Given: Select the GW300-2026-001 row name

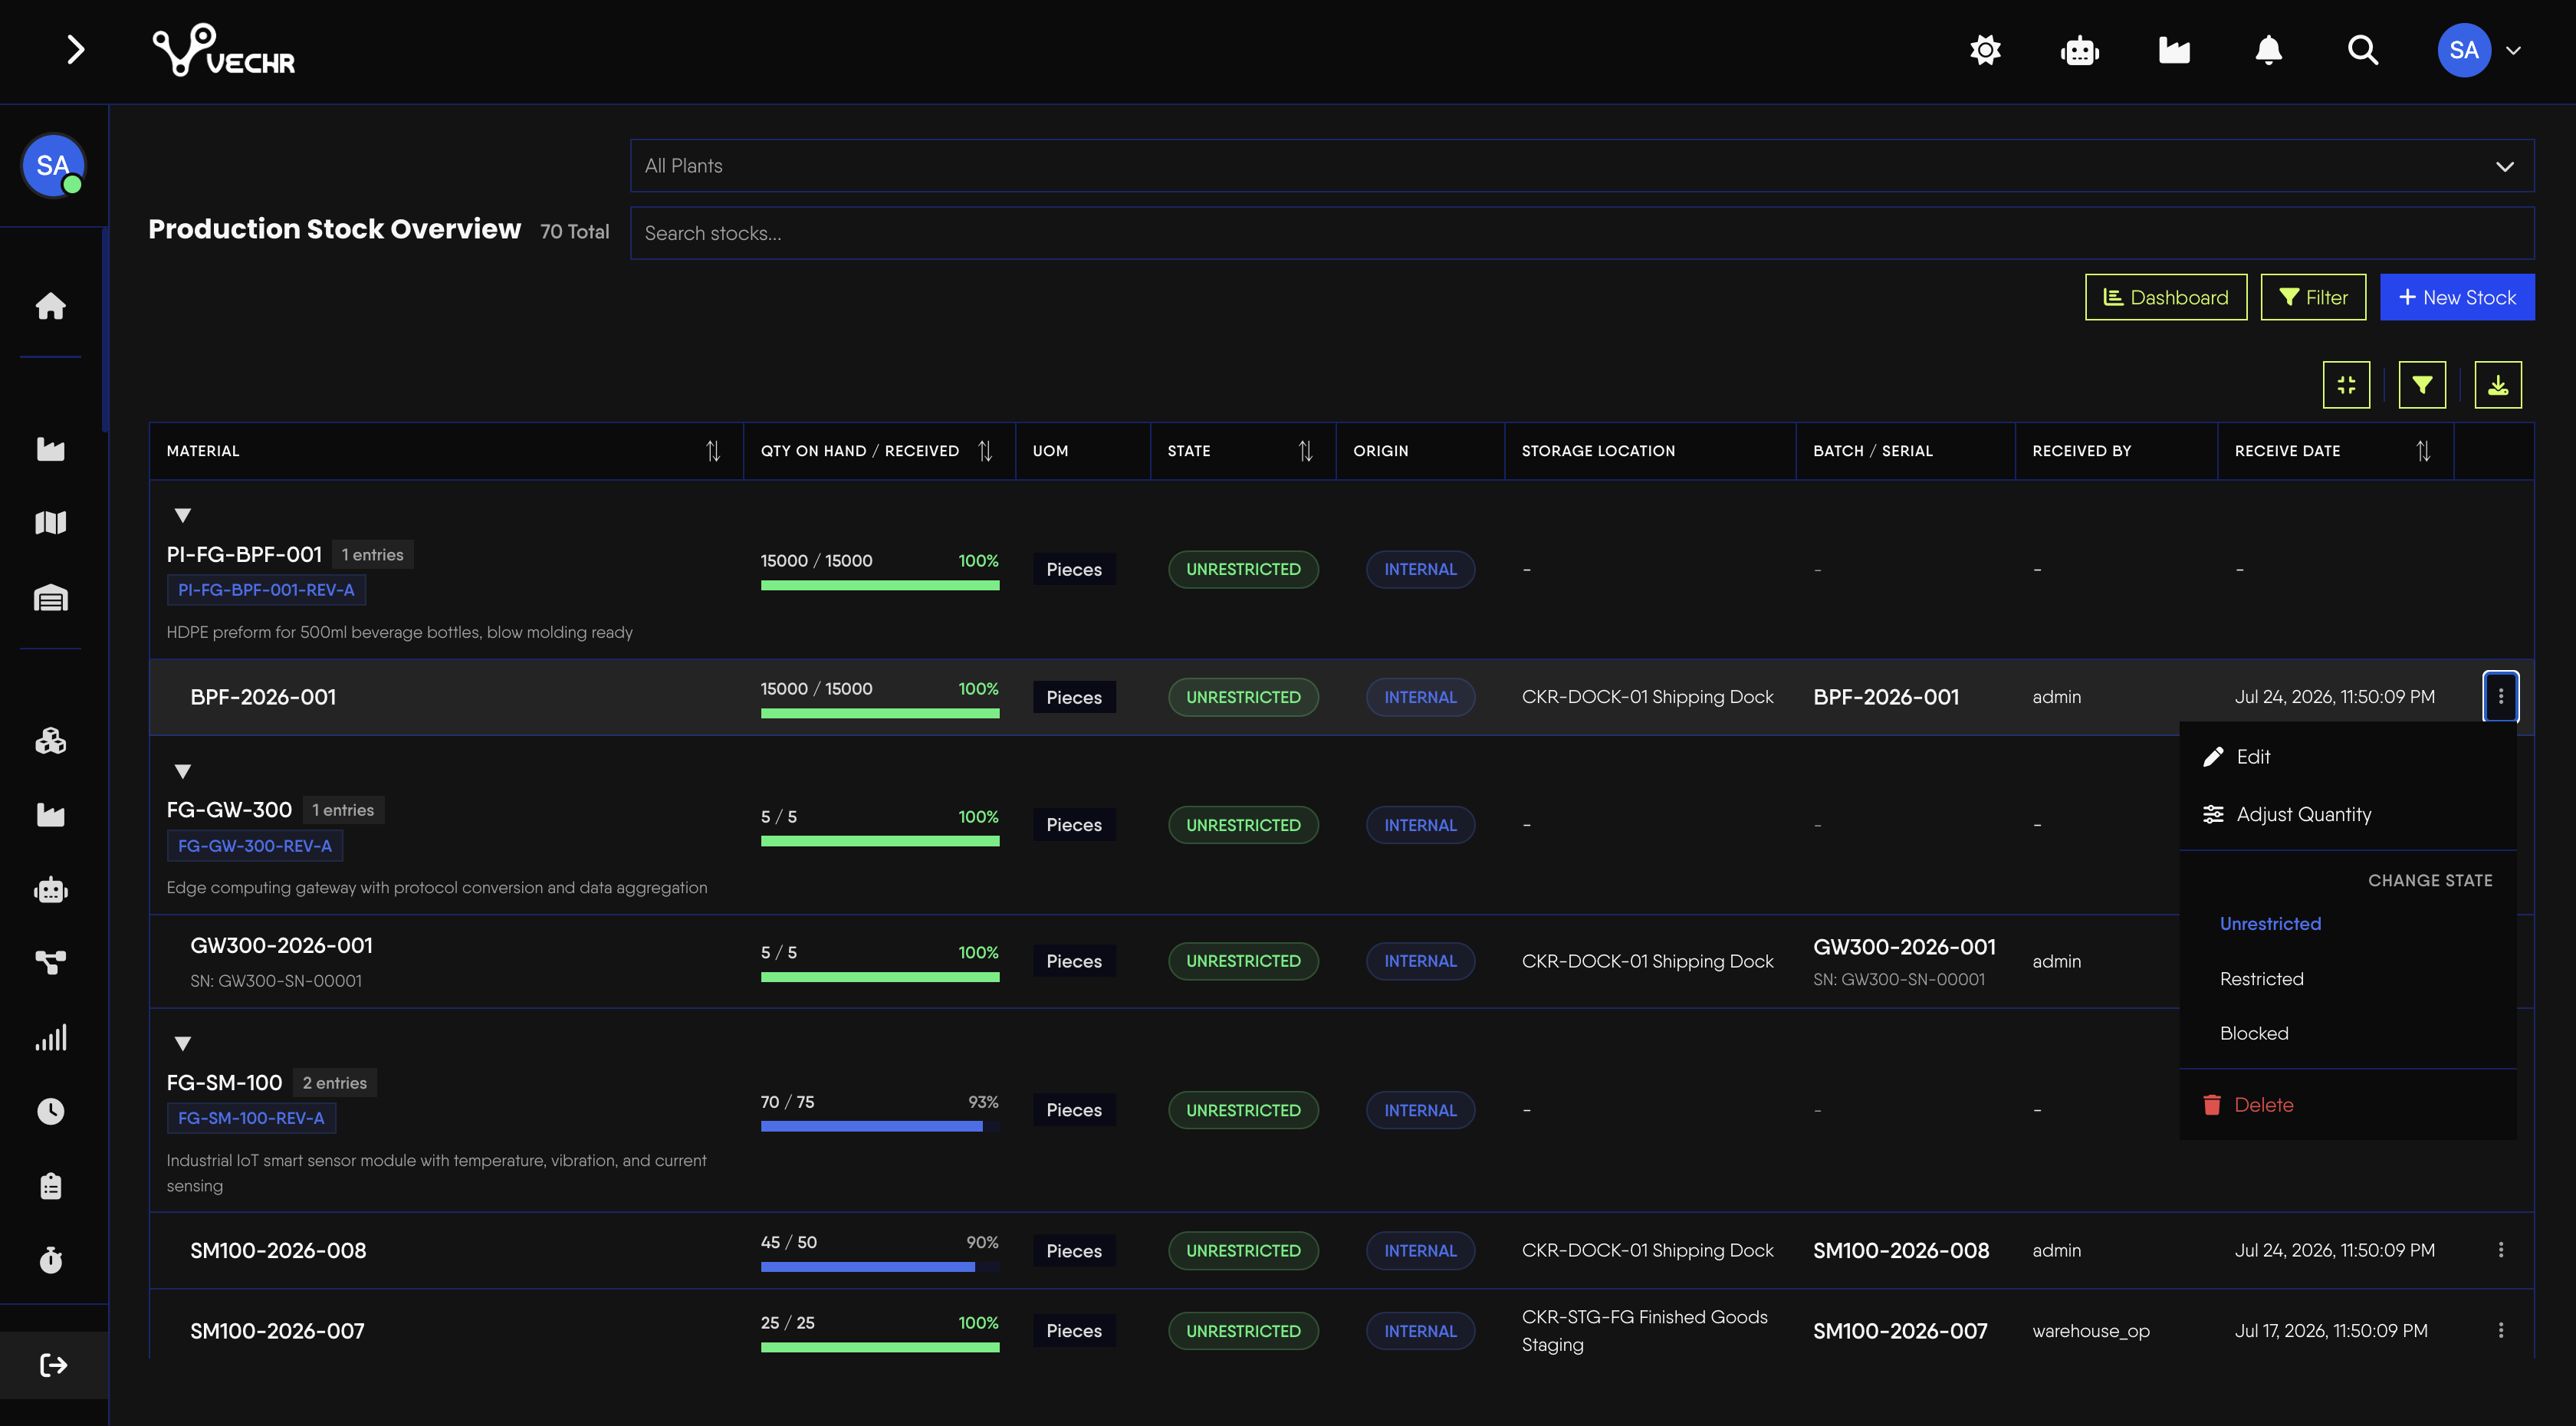Looking at the screenshot, I should tap(281, 945).
